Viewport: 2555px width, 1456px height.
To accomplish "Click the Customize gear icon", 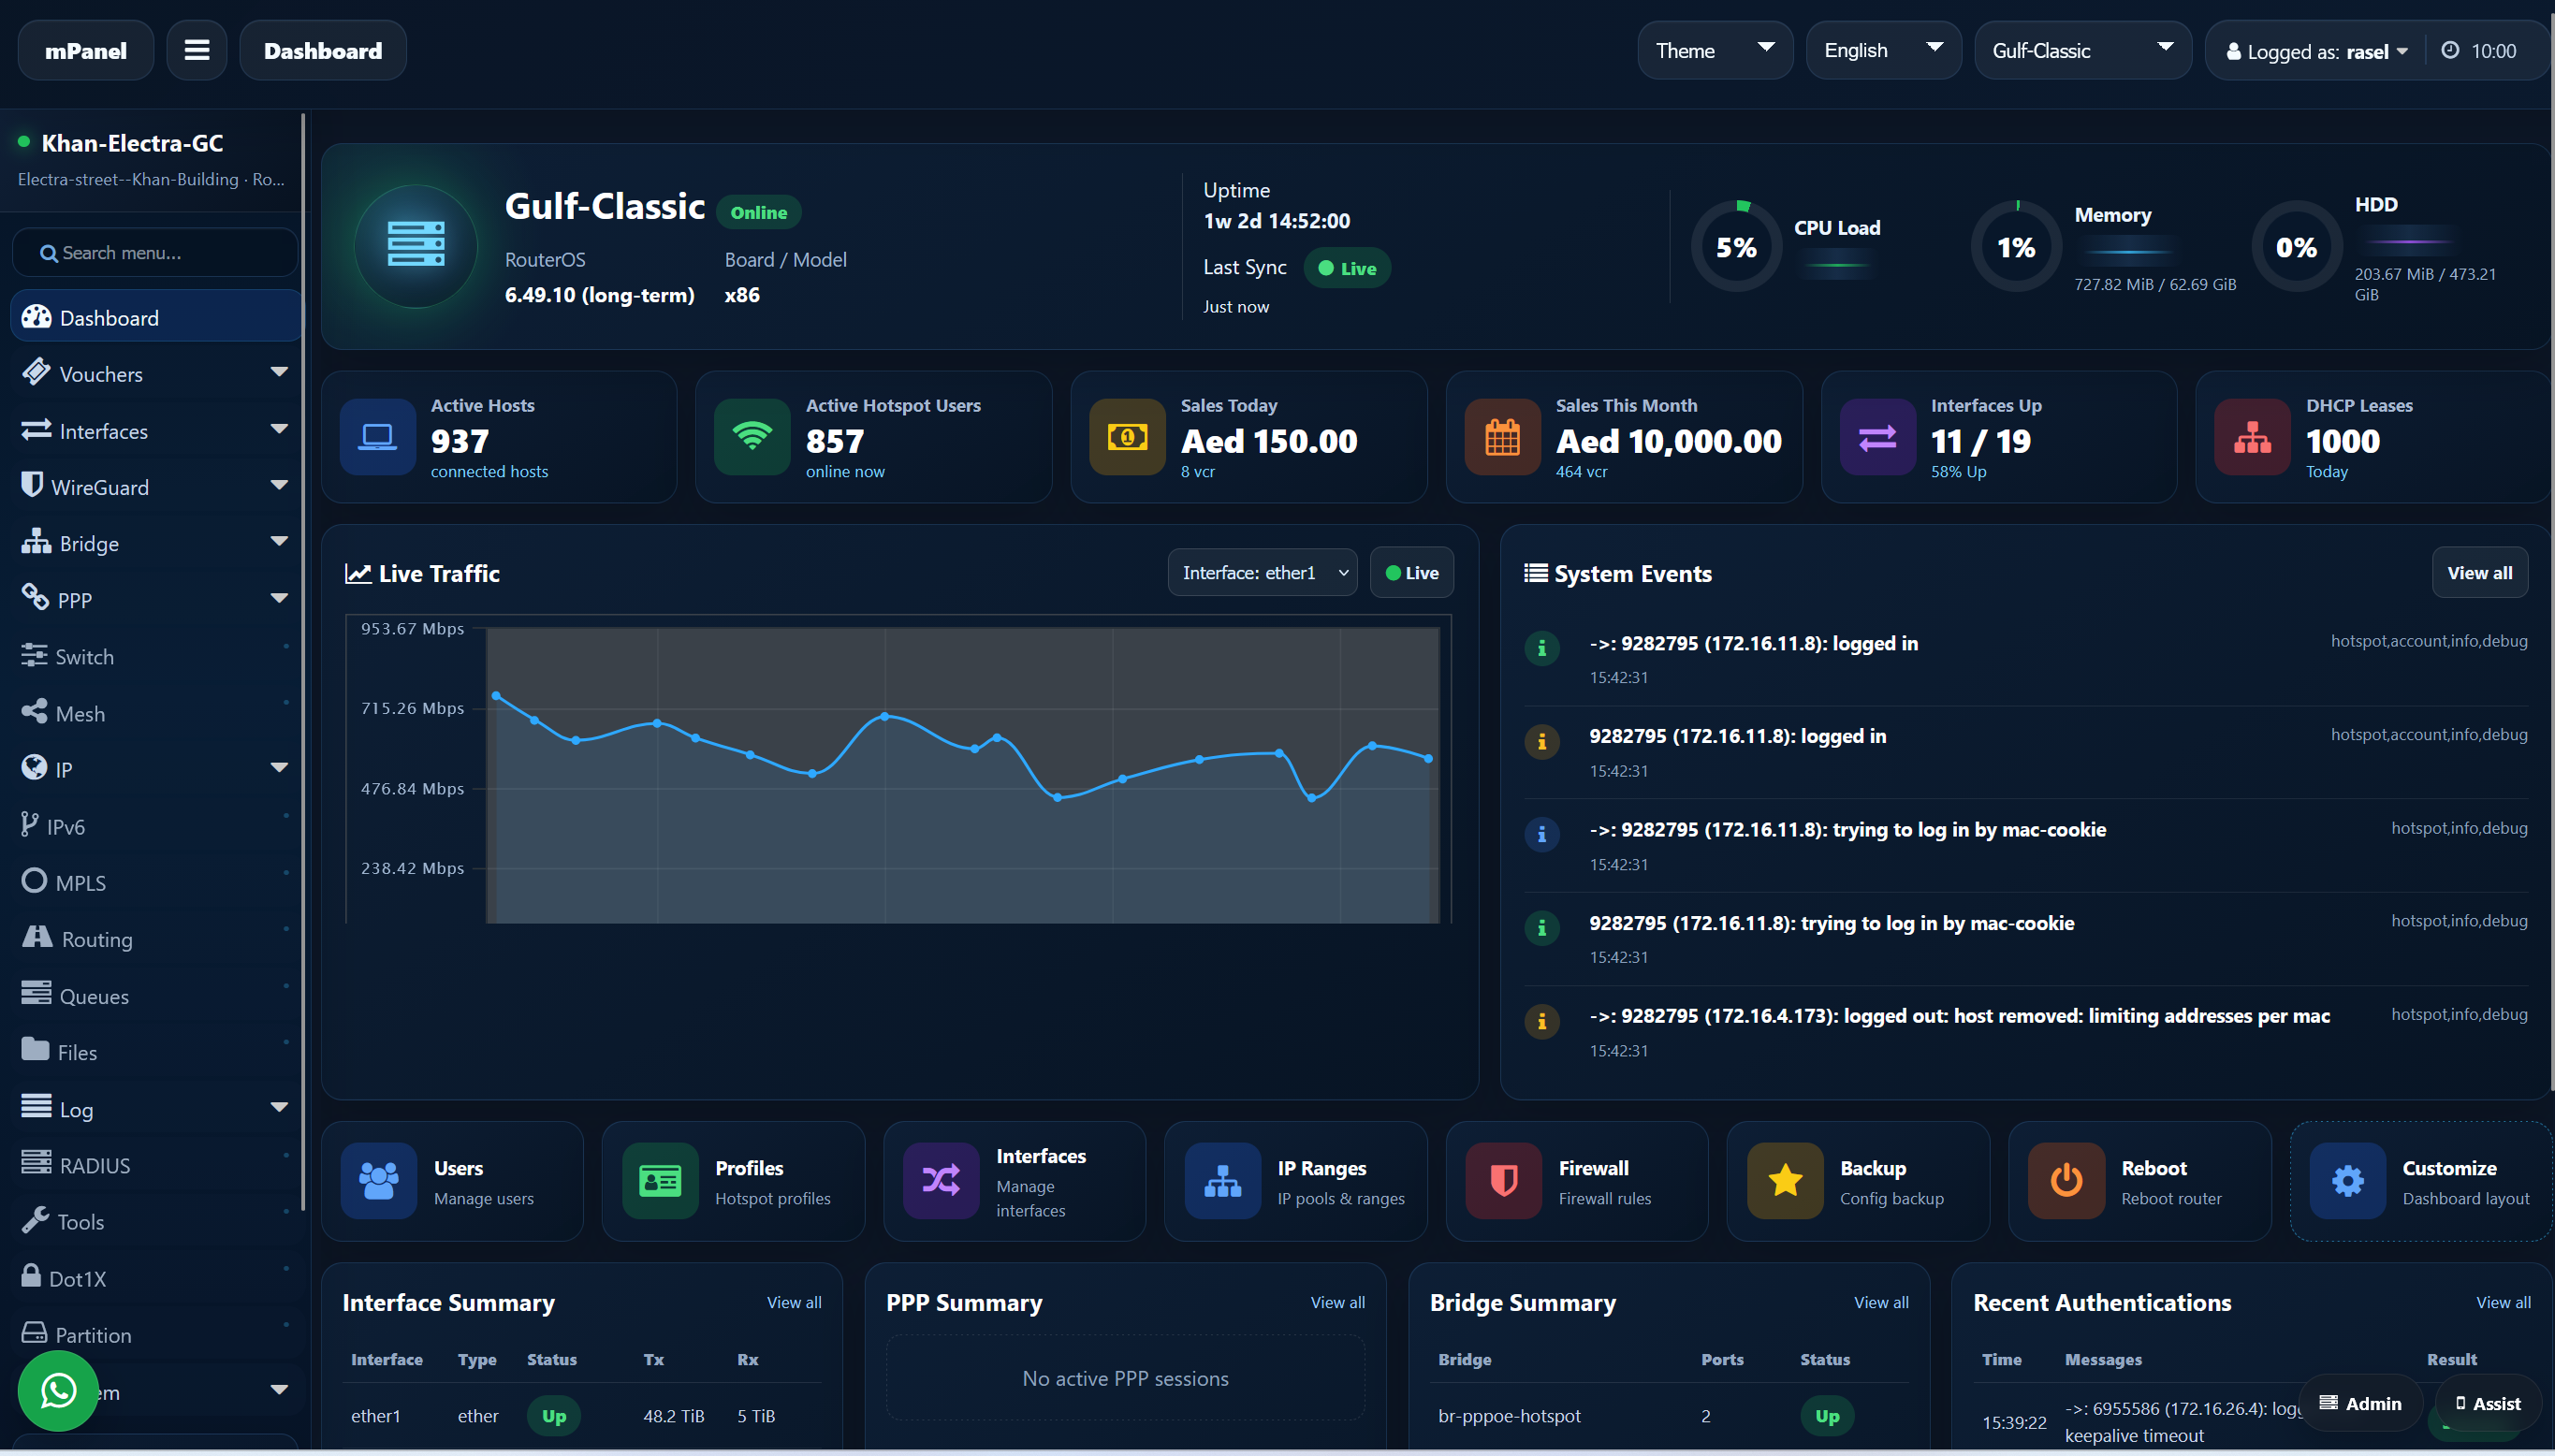I will [2348, 1181].
